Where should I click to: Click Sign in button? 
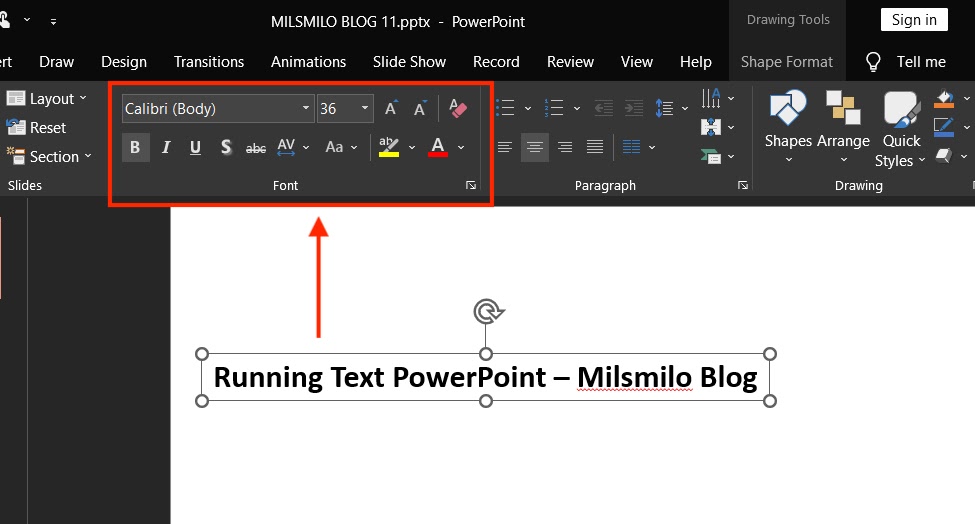(914, 20)
